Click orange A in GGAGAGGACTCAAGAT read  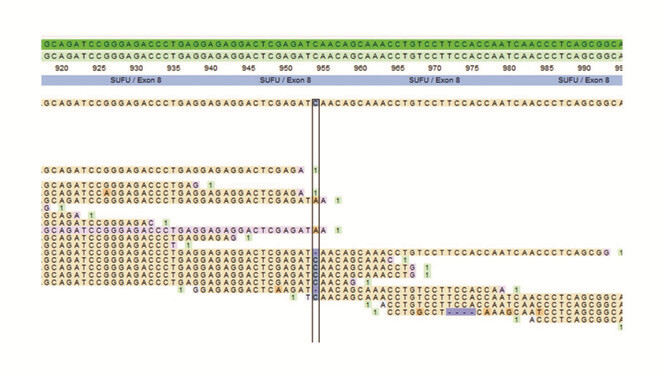pos(278,290)
